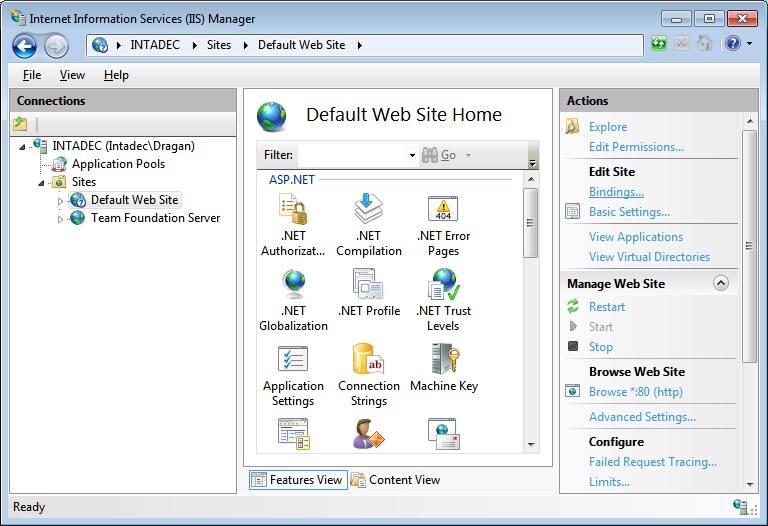Open the Help menu

116,75
